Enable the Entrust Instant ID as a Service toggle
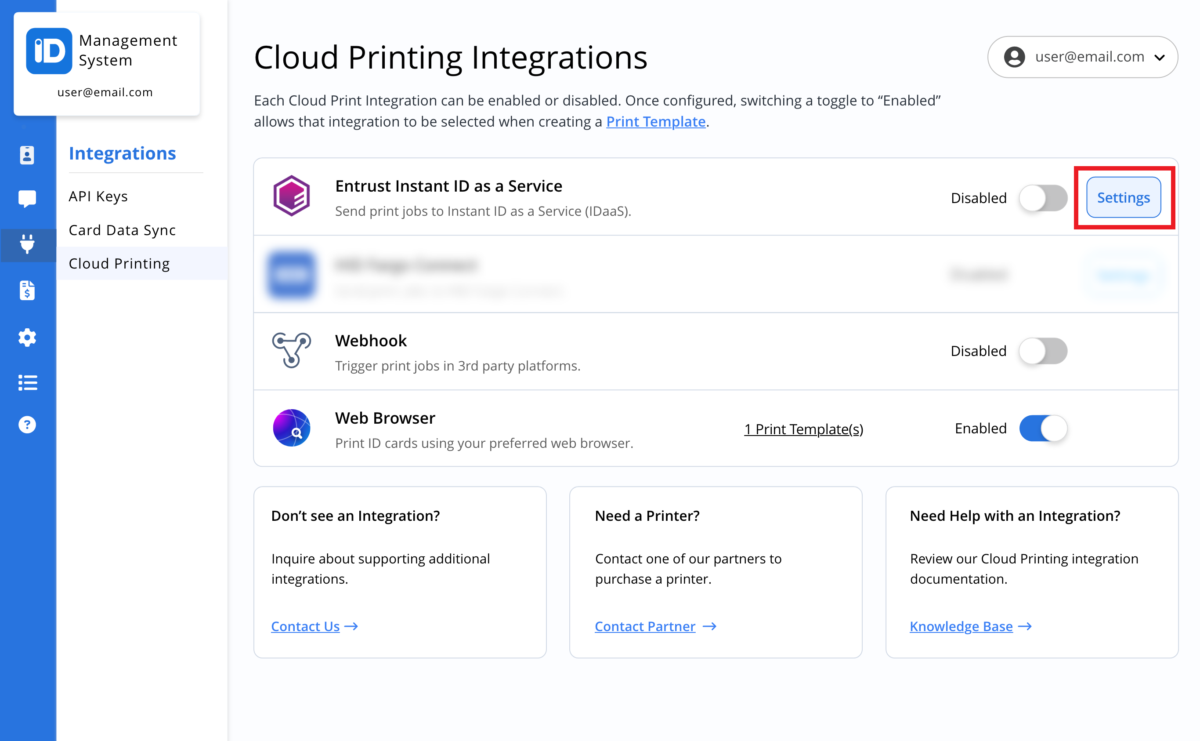The width and height of the screenshot is (1200, 741). pos(1043,198)
